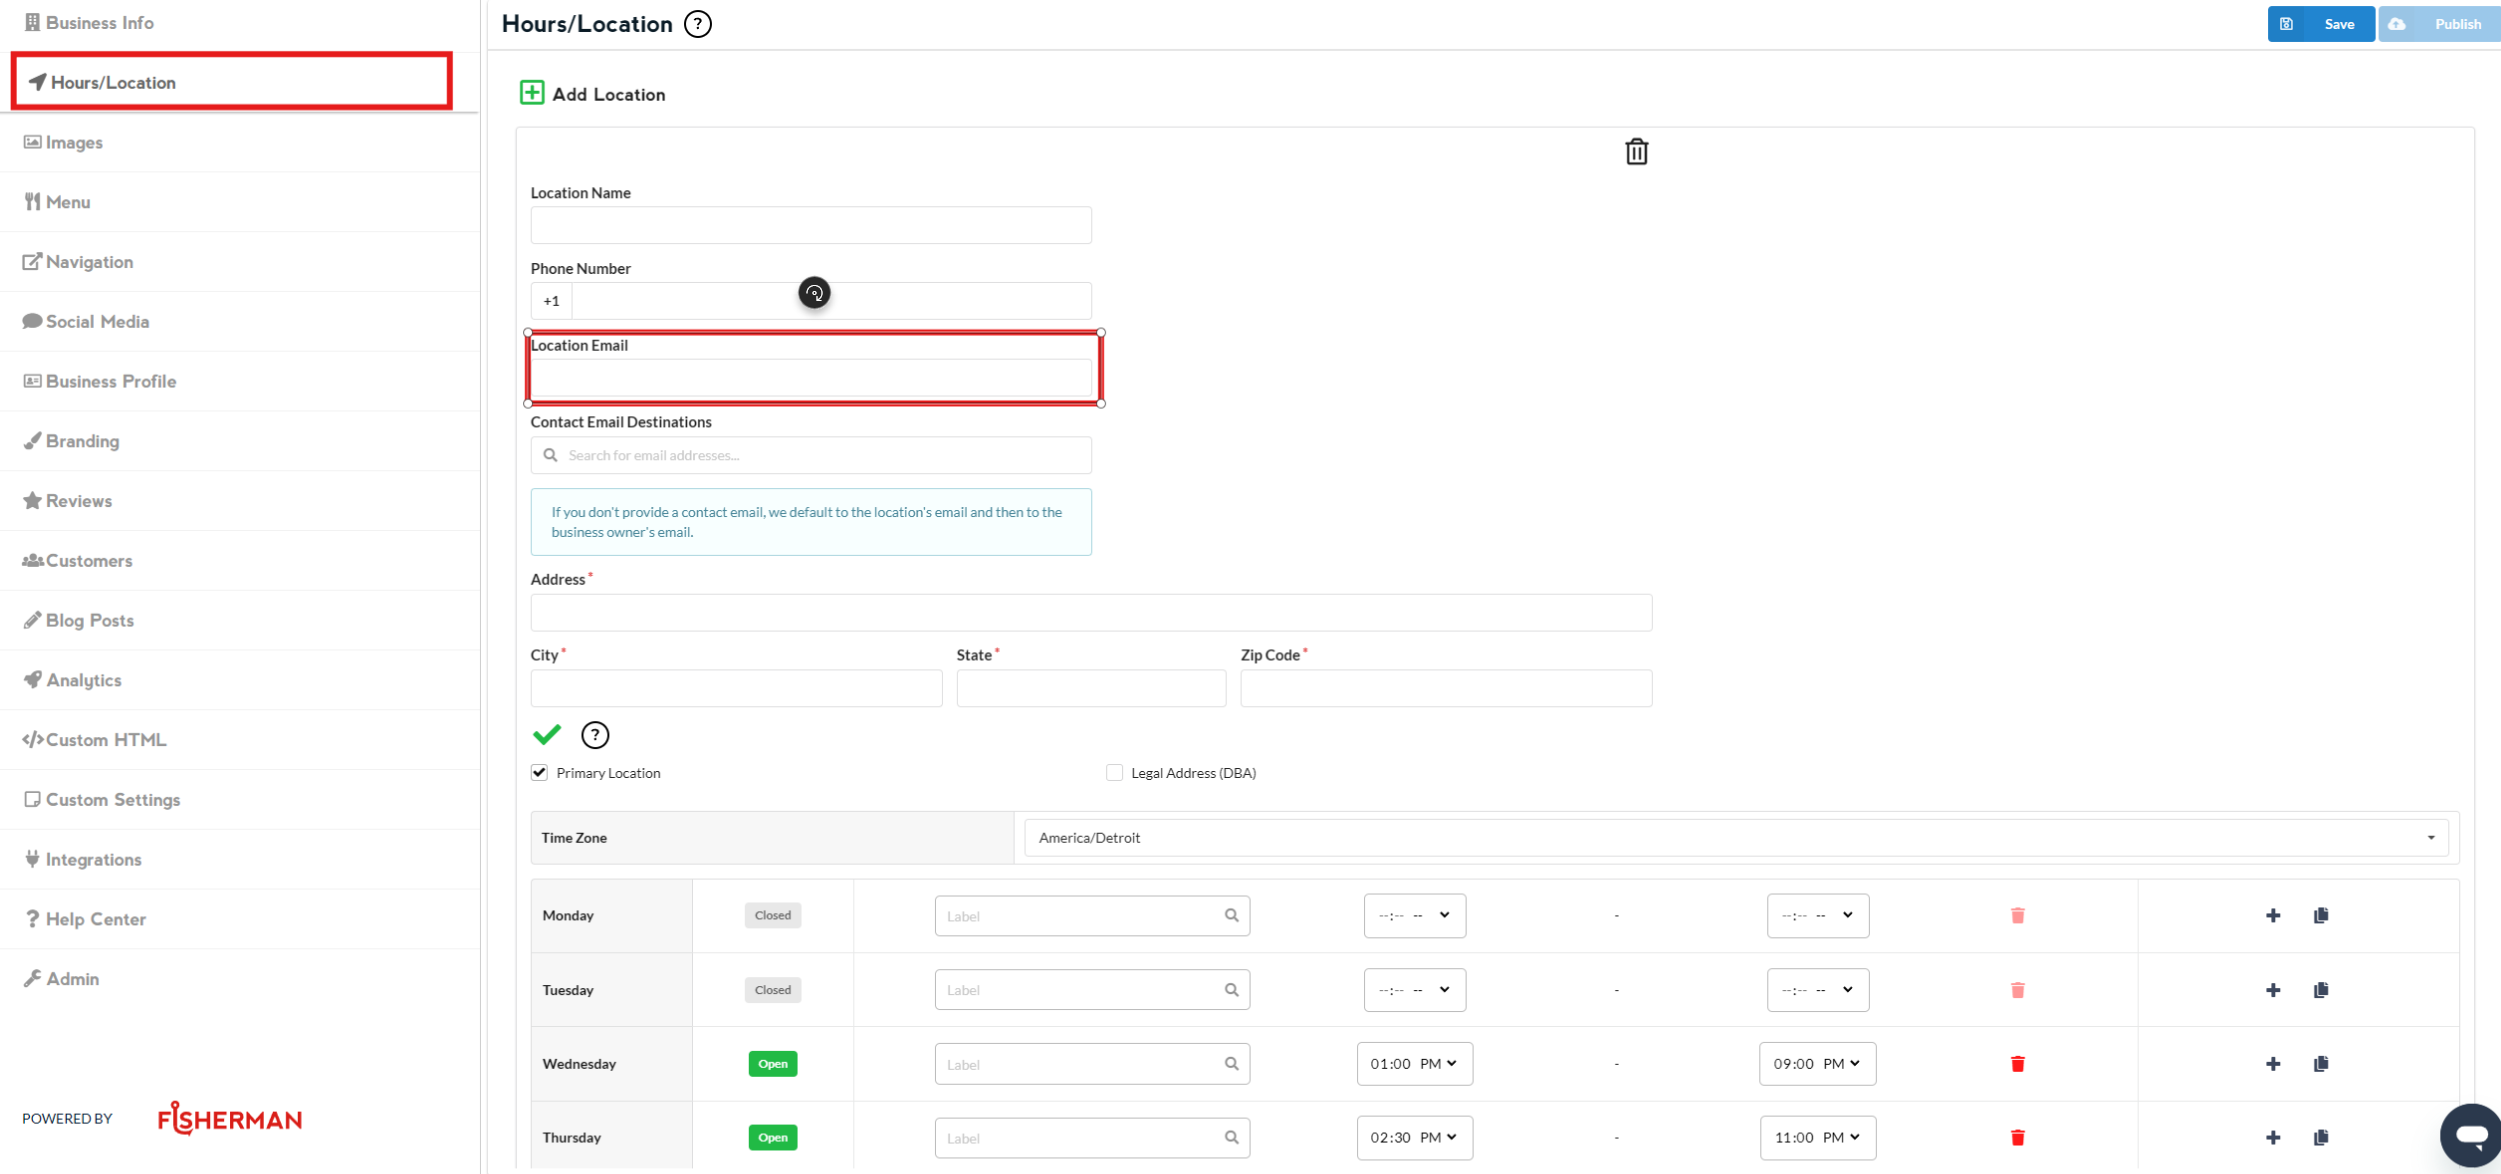Open the Time Zone America/Detroit dropdown
2501x1174 pixels.
coord(1735,838)
